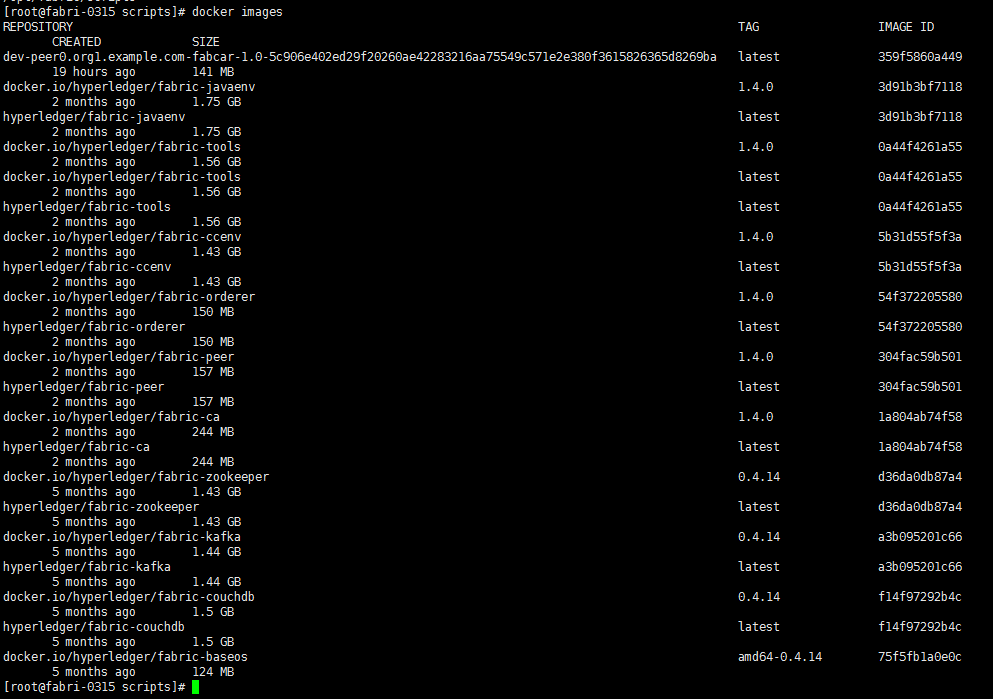Click image ID 1a804ab74f58 on the 1.4.0 row

coord(920,417)
